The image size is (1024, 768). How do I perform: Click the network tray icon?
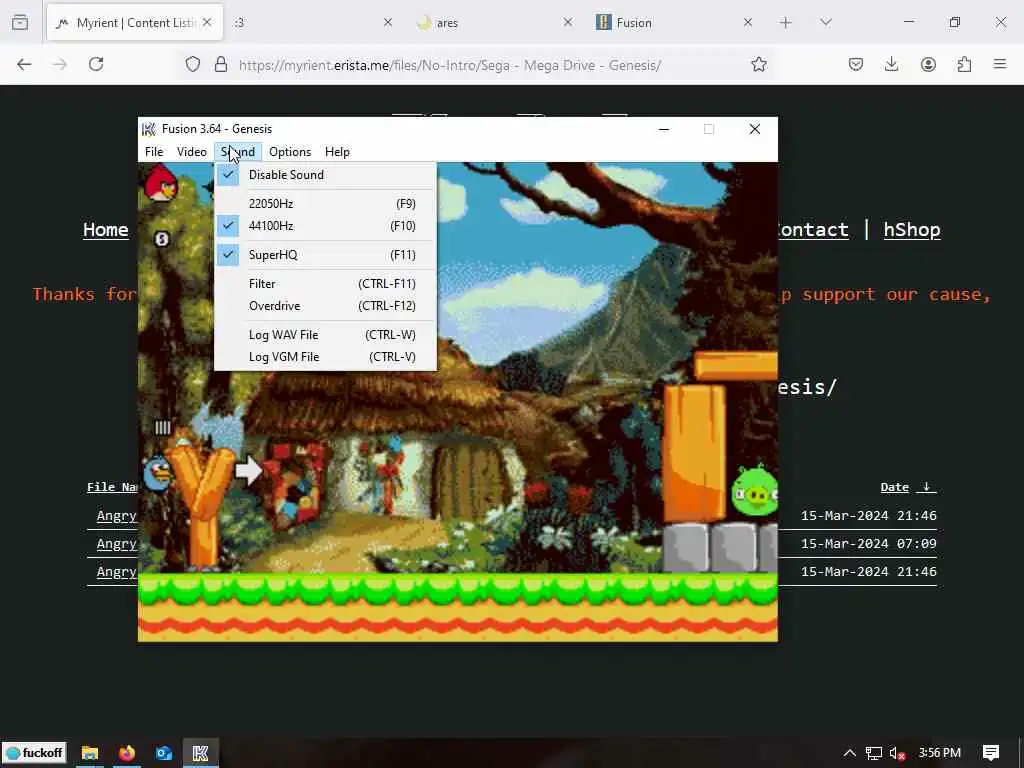point(874,753)
